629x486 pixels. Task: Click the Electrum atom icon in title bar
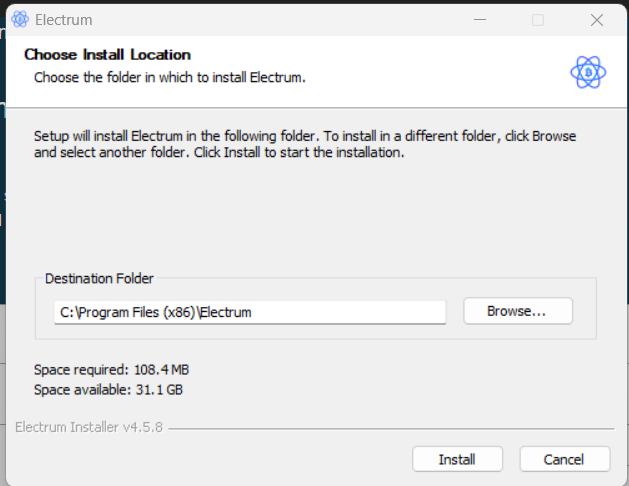[x=19, y=19]
